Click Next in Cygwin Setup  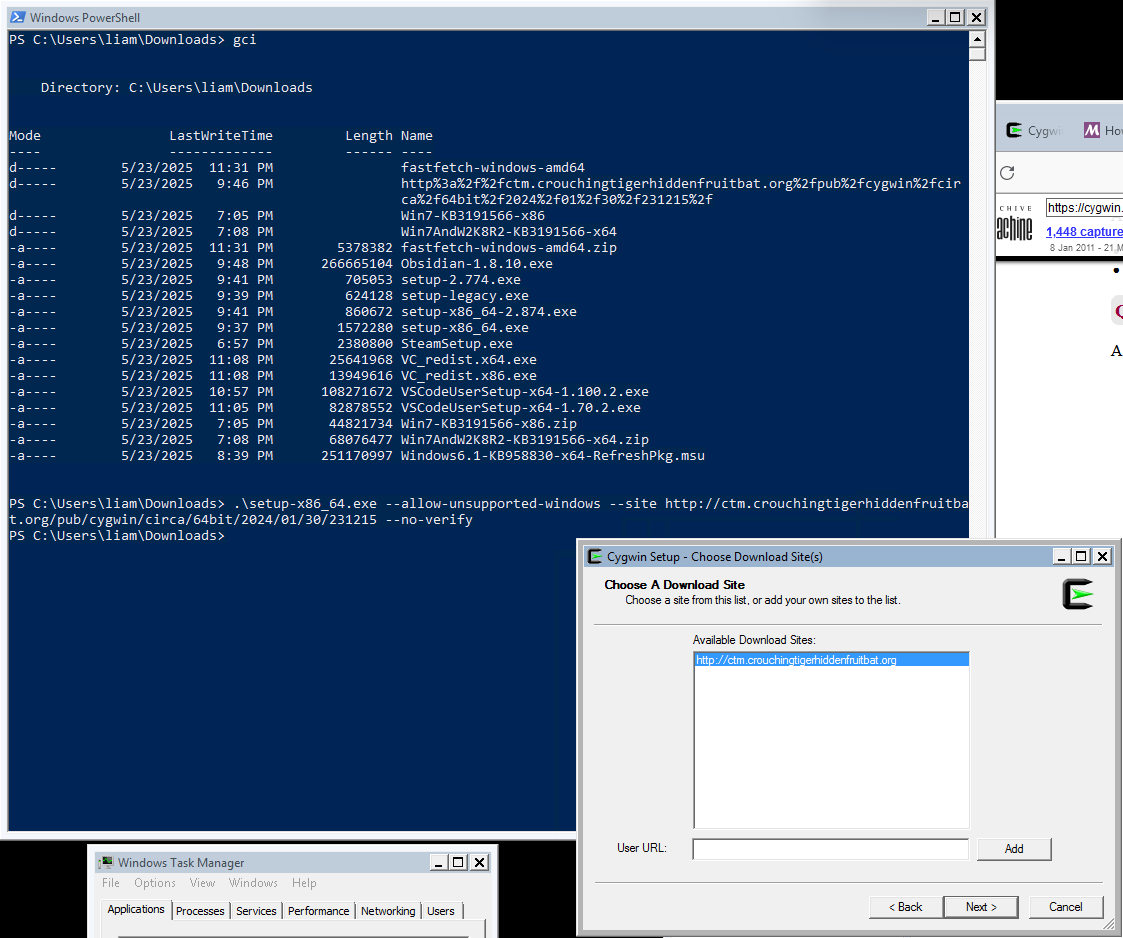981,906
